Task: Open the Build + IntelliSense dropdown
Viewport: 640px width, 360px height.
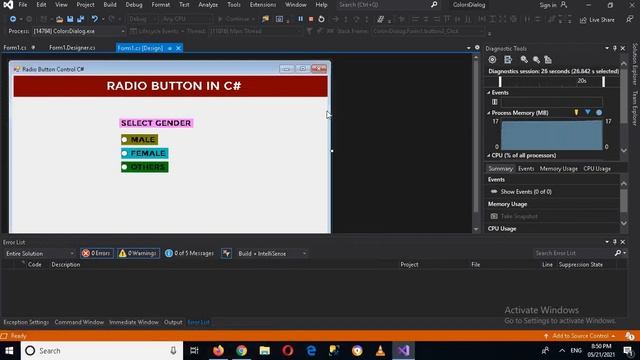Action: [272, 253]
